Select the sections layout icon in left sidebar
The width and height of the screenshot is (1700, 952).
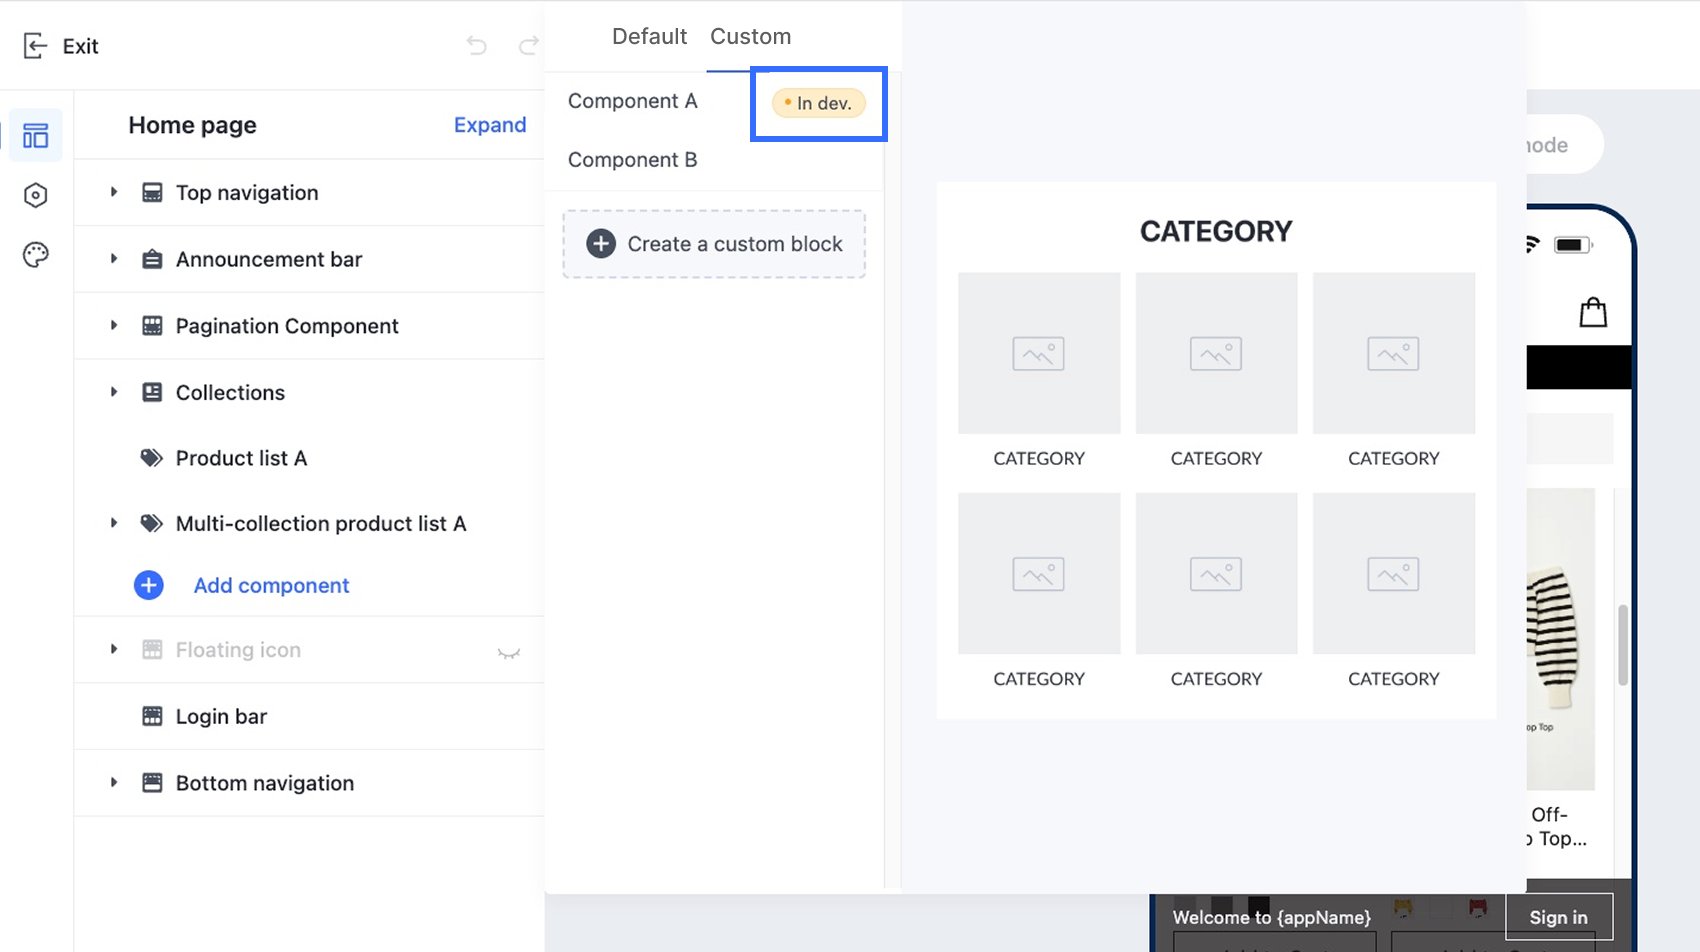pos(35,134)
